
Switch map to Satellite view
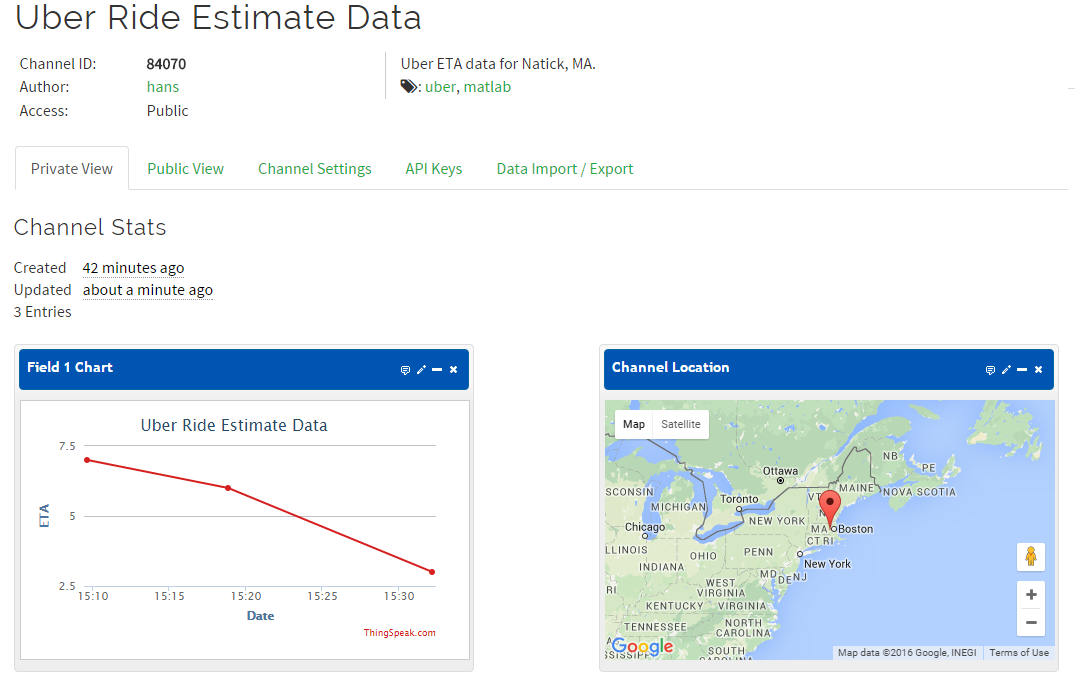pyautogui.click(x=681, y=424)
